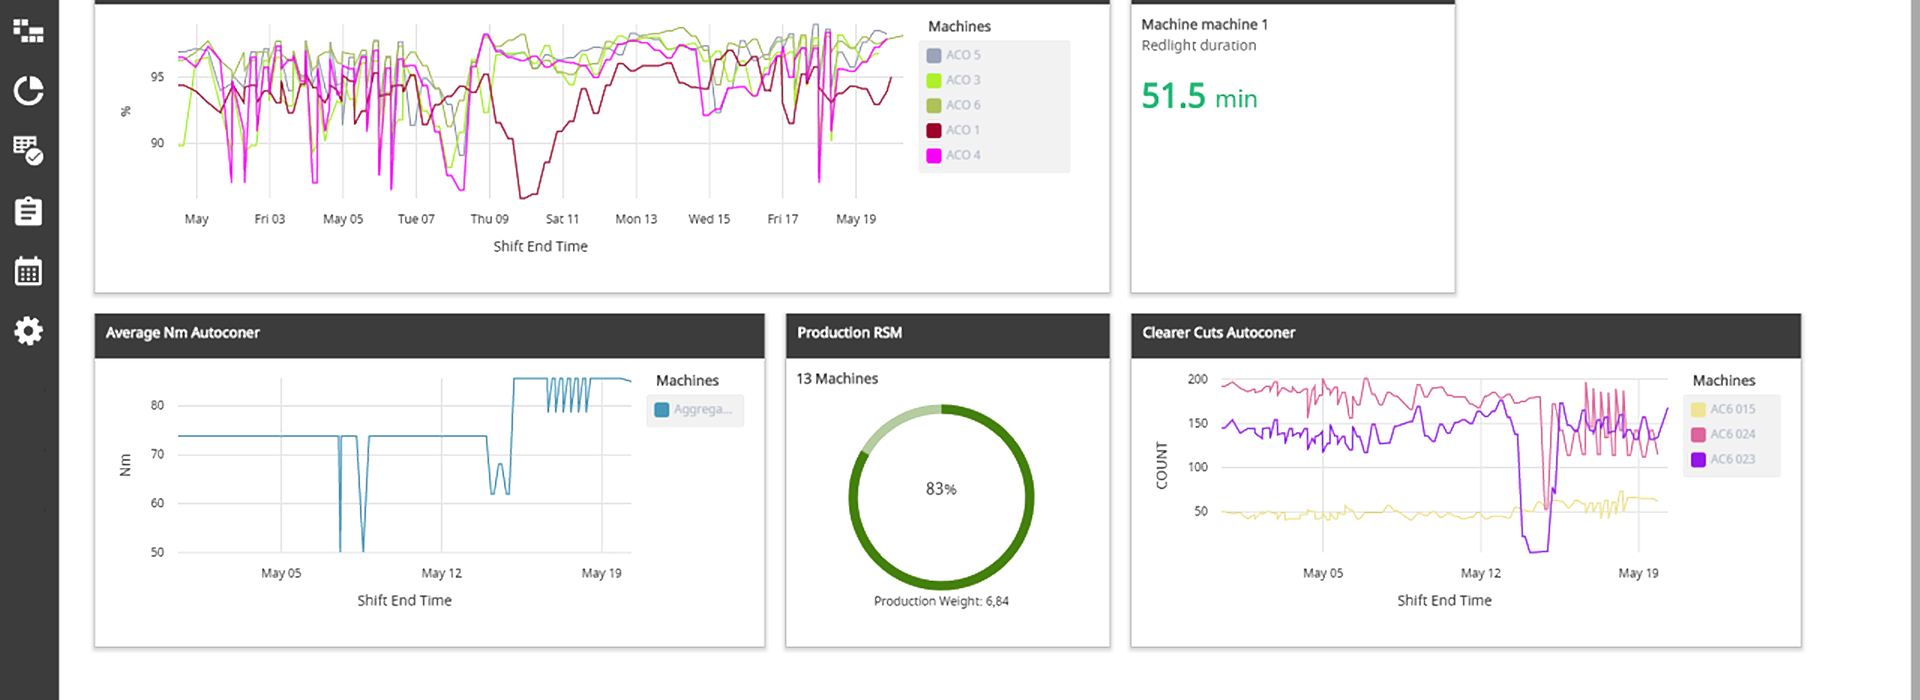Screen dimensions: 1920x700
Task: Open the clipboard sidebar icon
Action: (28, 211)
